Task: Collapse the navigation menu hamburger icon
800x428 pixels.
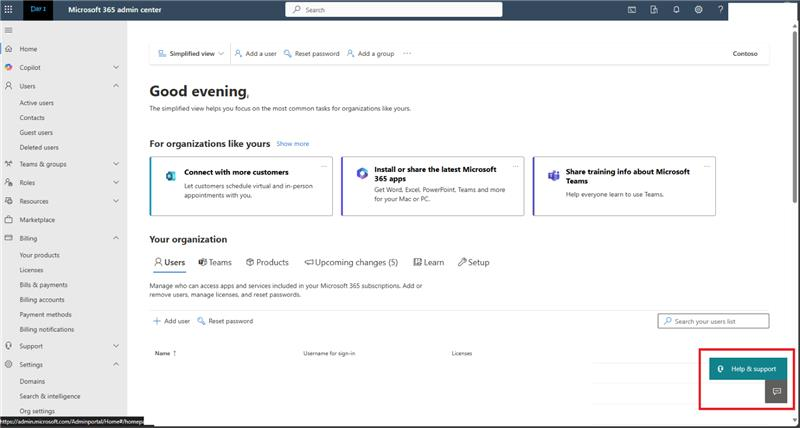Action: 9,30
